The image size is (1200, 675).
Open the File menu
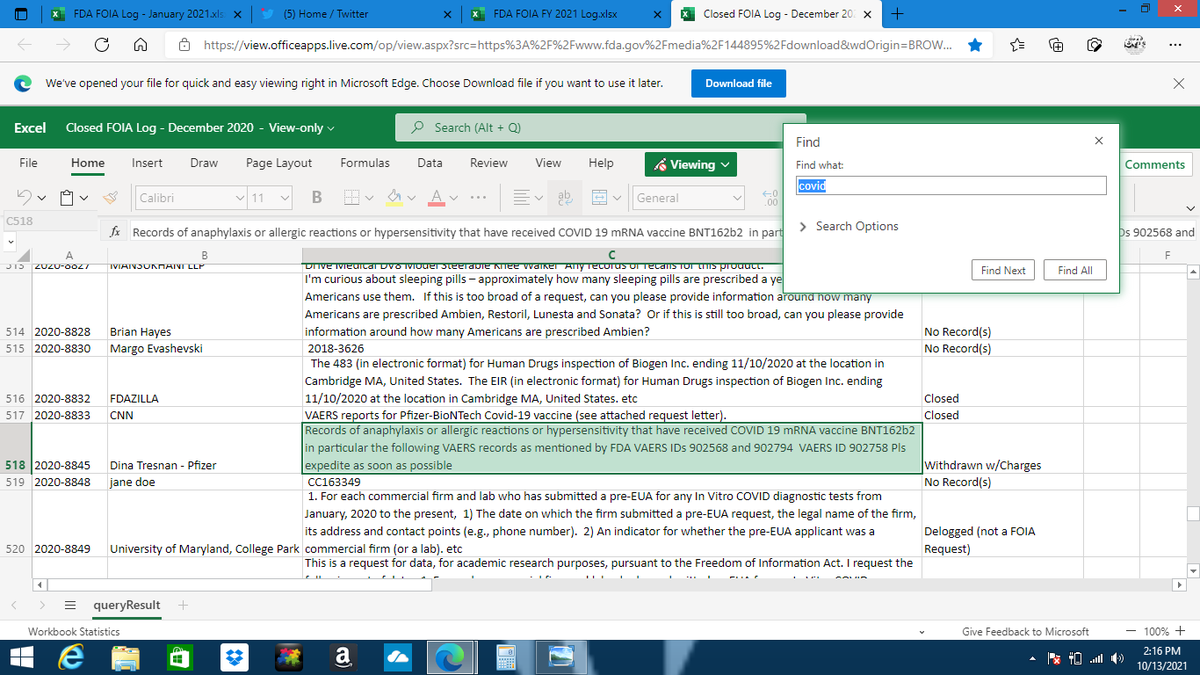pyautogui.click(x=29, y=163)
